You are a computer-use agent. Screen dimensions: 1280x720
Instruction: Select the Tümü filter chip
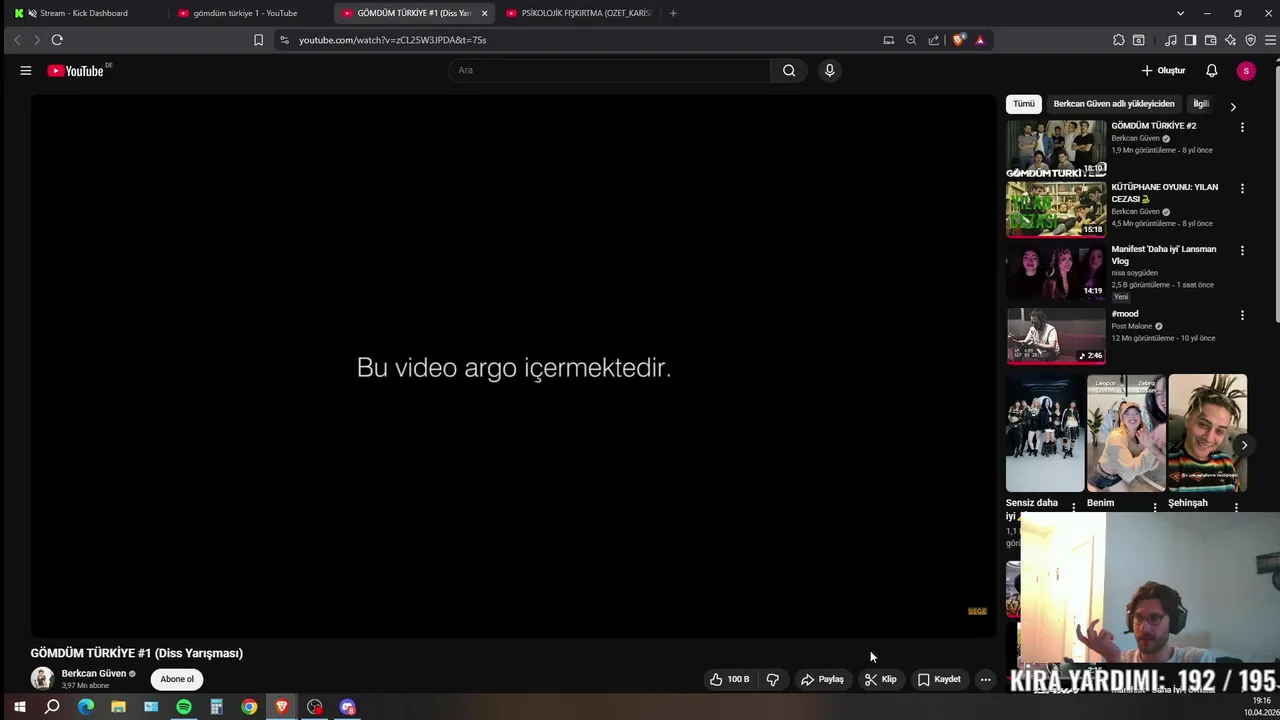coord(1024,104)
